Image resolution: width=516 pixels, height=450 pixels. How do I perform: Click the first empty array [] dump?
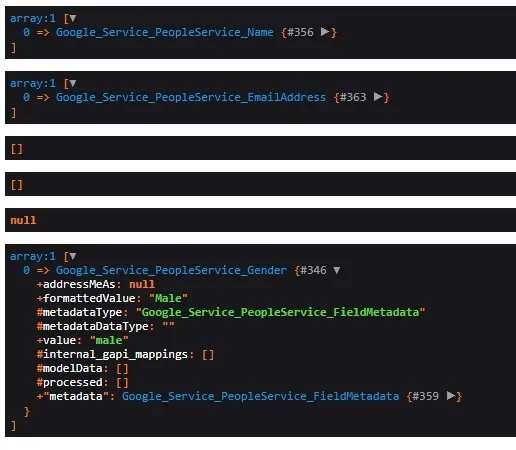pos(260,148)
